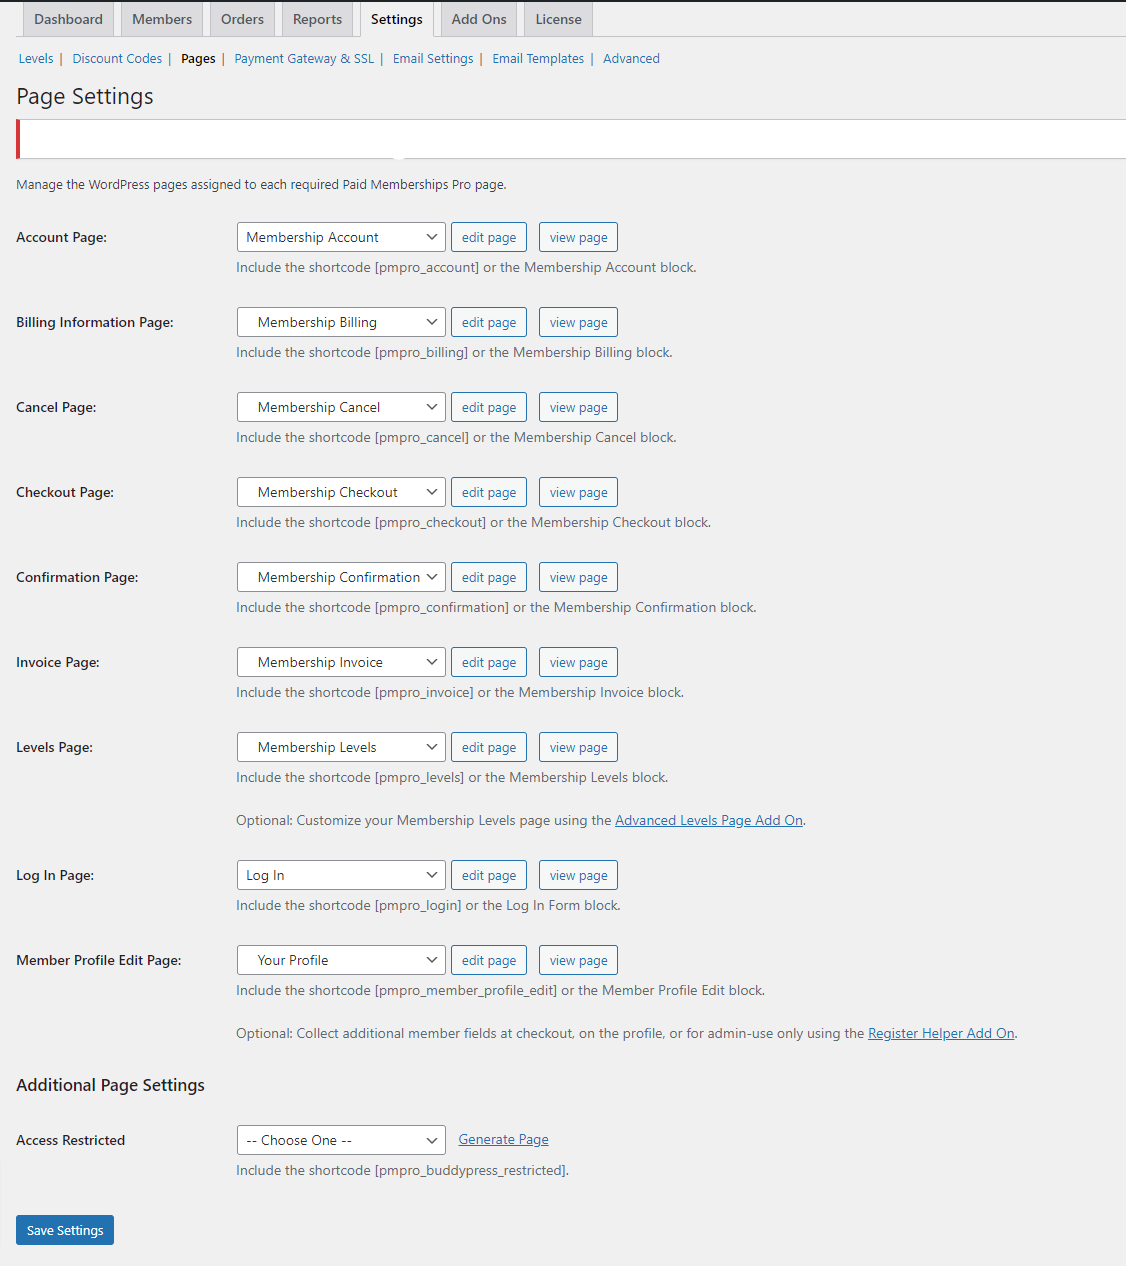The width and height of the screenshot is (1126, 1266).
Task: Open the Register Helper Add On link
Action: (941, 1033)
